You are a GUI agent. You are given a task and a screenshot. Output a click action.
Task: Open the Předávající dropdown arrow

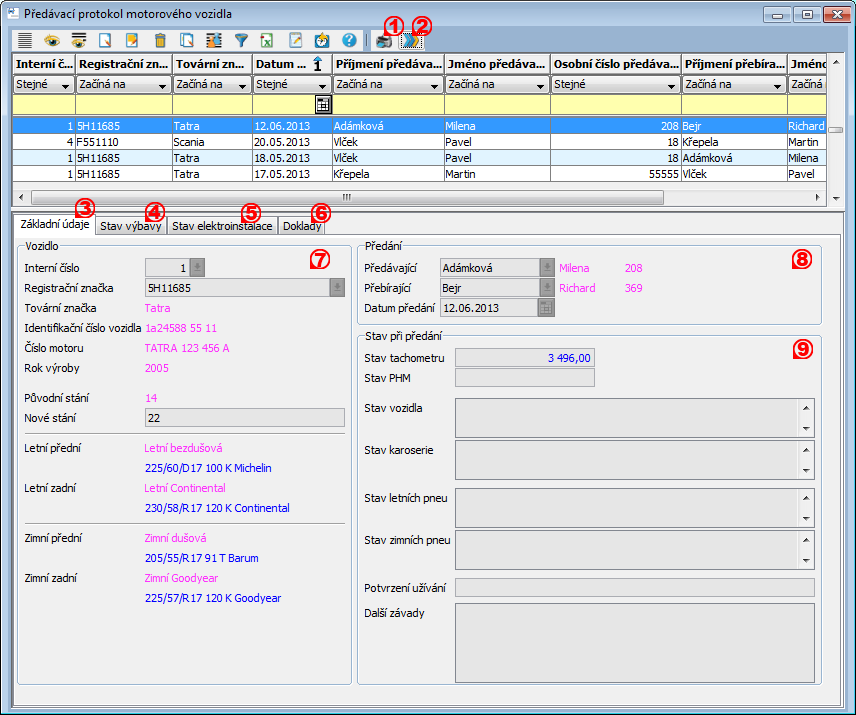point(547,268)
